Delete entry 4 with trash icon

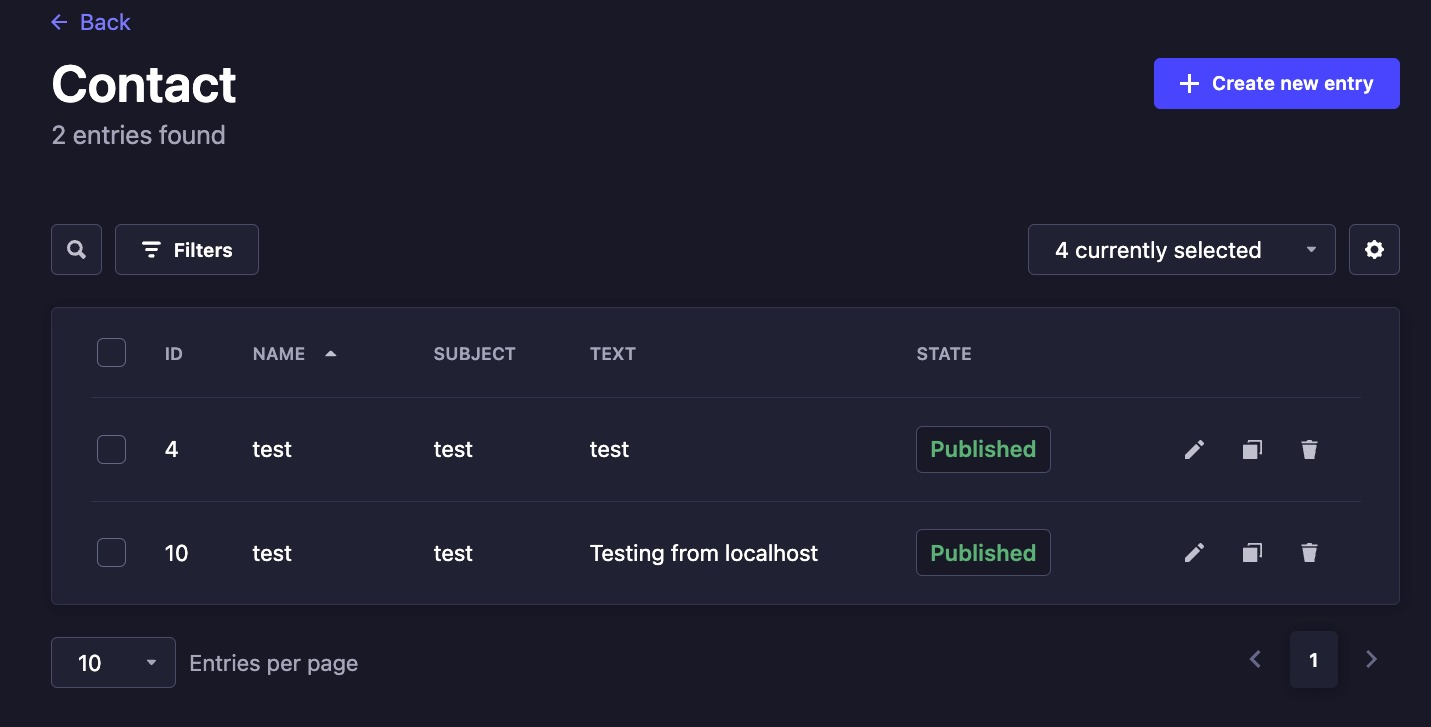1309,450
